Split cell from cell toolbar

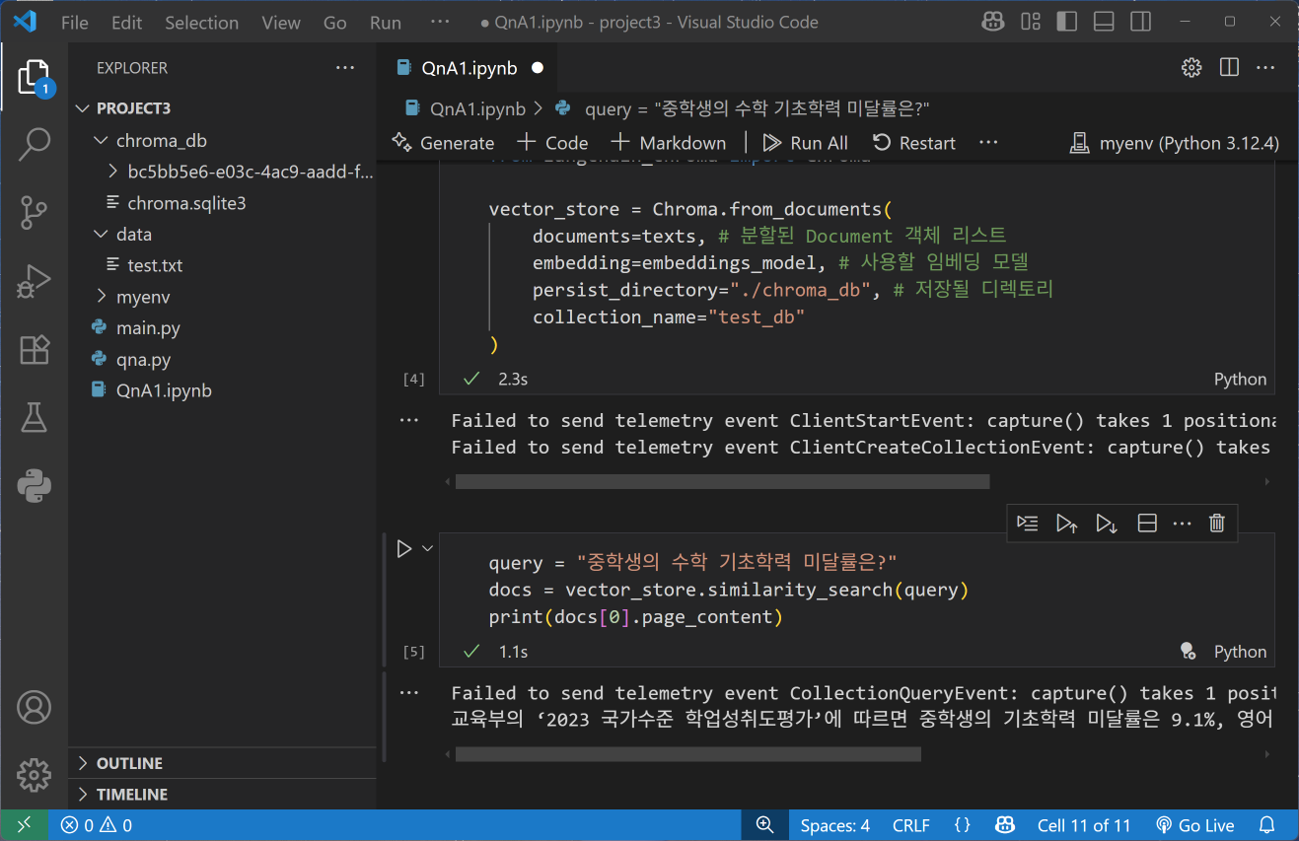pos(1147,523)
